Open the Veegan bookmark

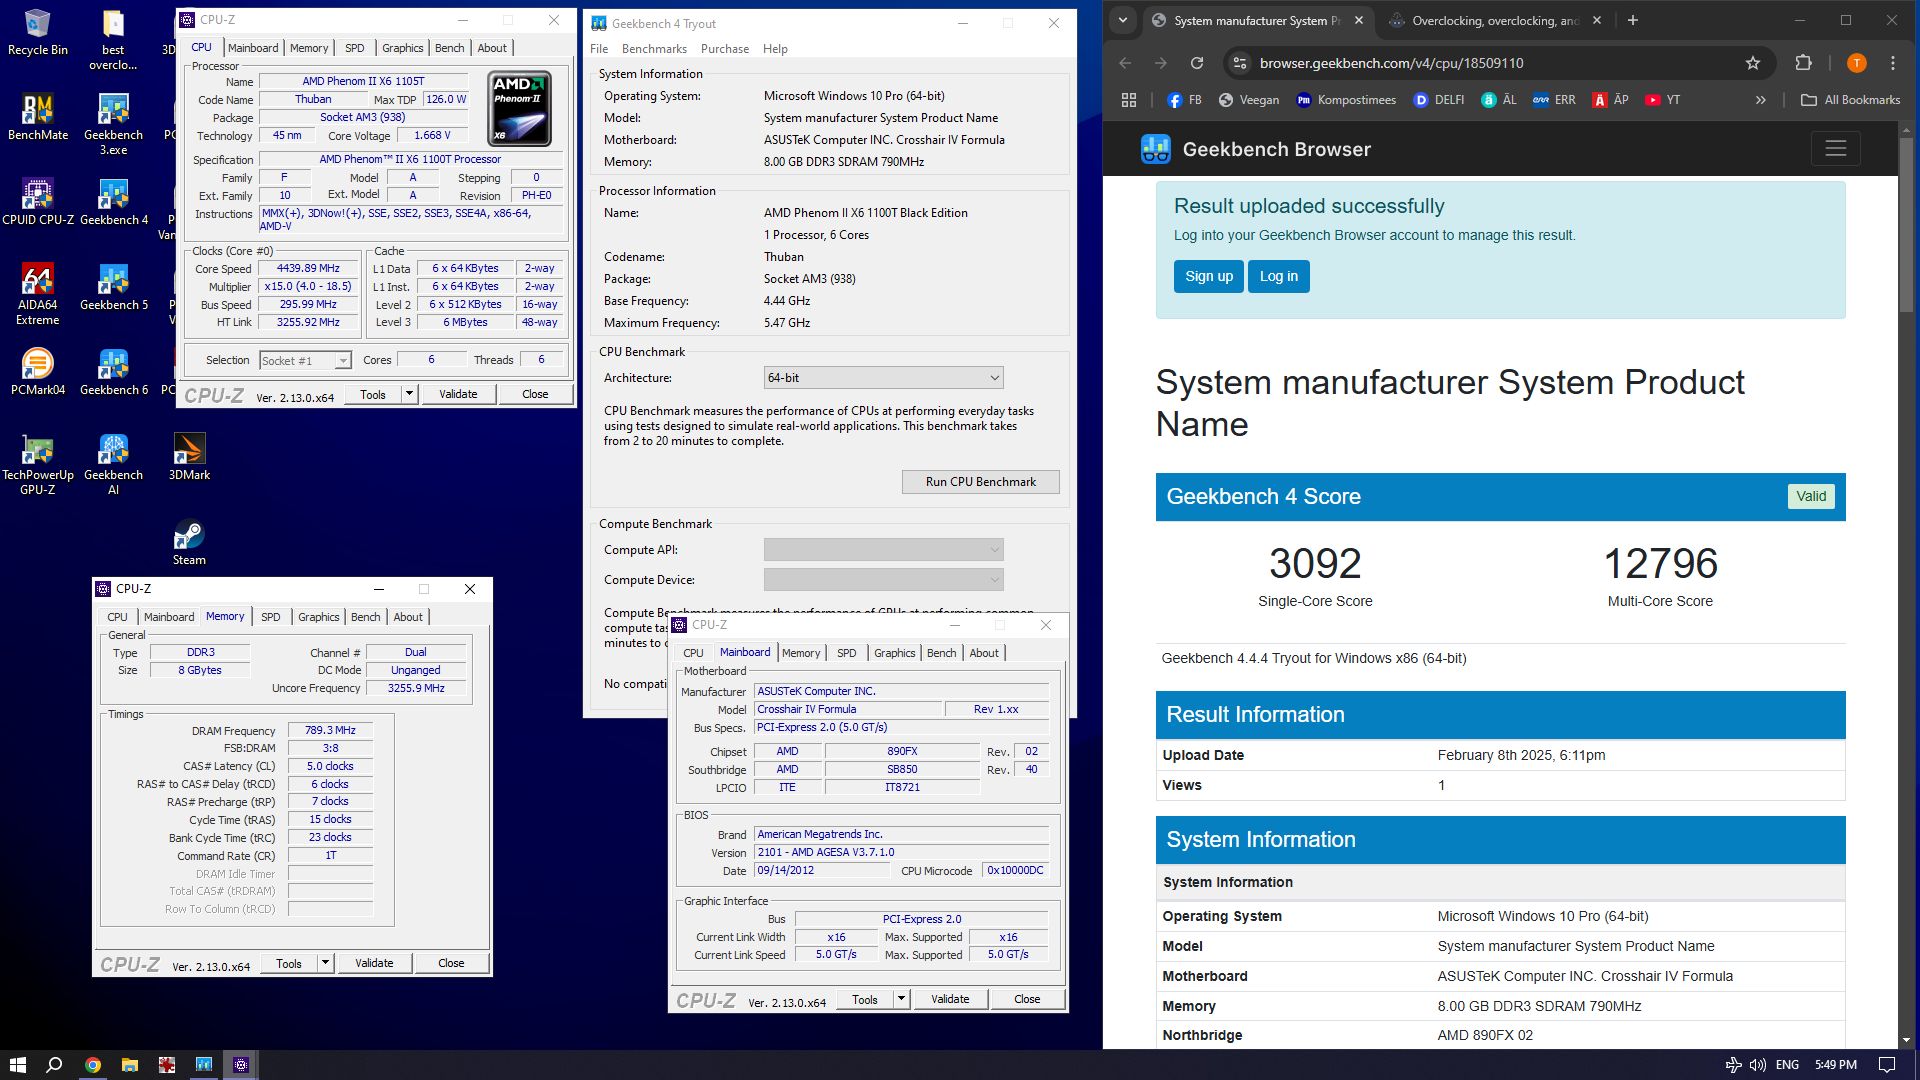(1248, 100)
